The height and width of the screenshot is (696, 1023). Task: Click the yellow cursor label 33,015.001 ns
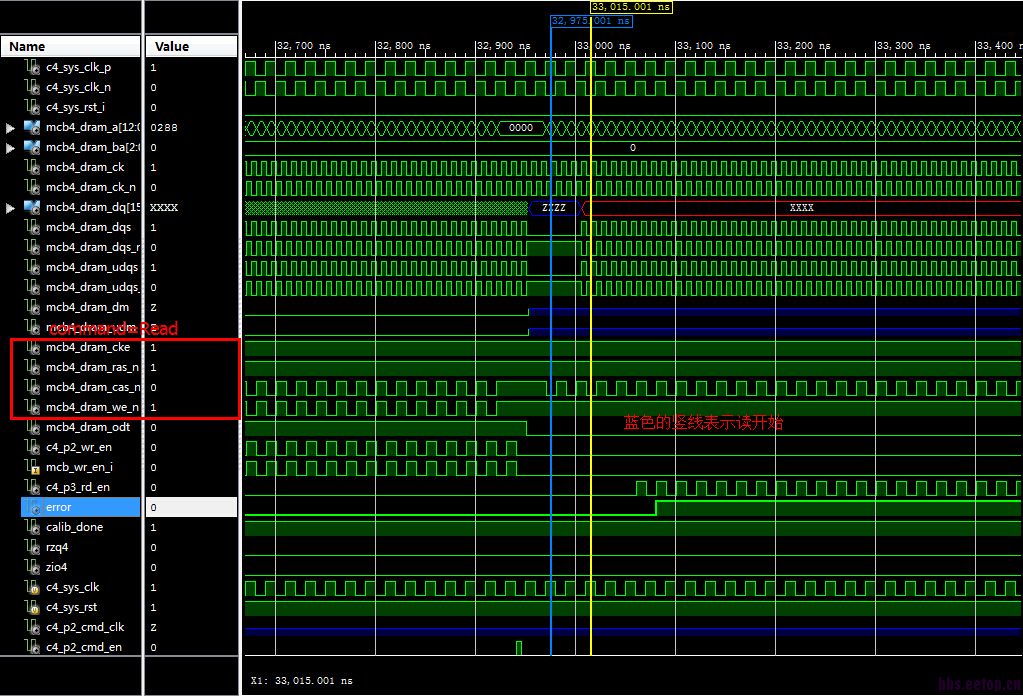click(631, 7)
